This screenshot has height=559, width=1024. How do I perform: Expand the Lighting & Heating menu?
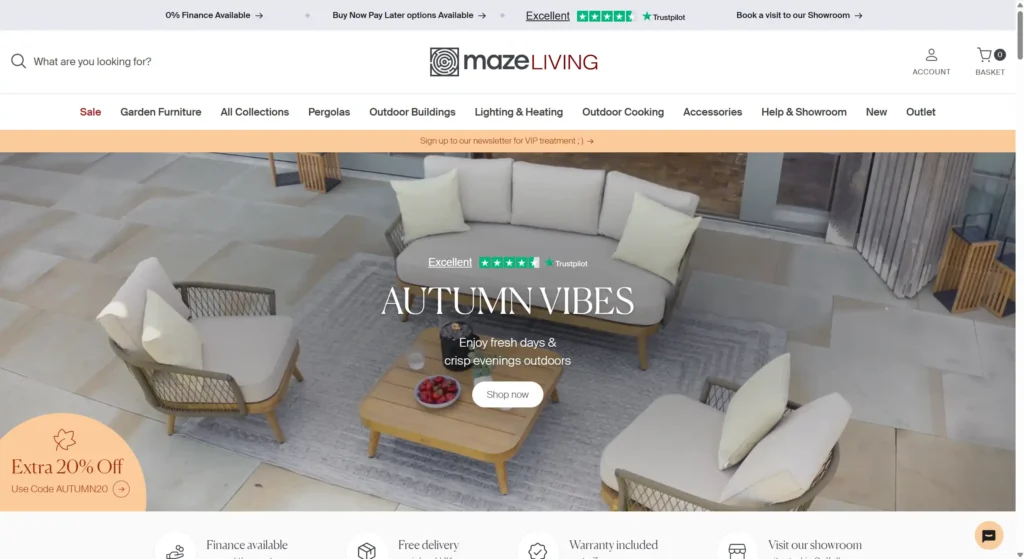coord(519,112)
